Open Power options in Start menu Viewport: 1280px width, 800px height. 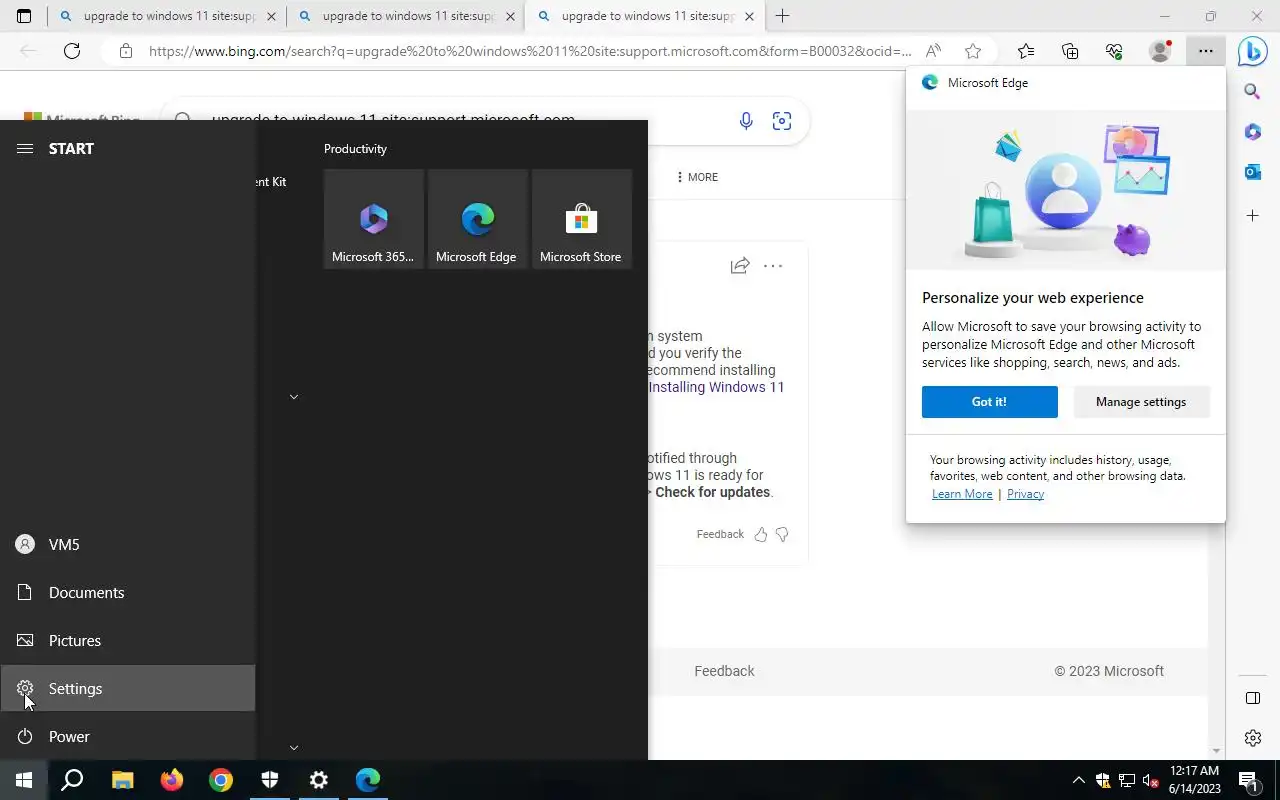127,736
